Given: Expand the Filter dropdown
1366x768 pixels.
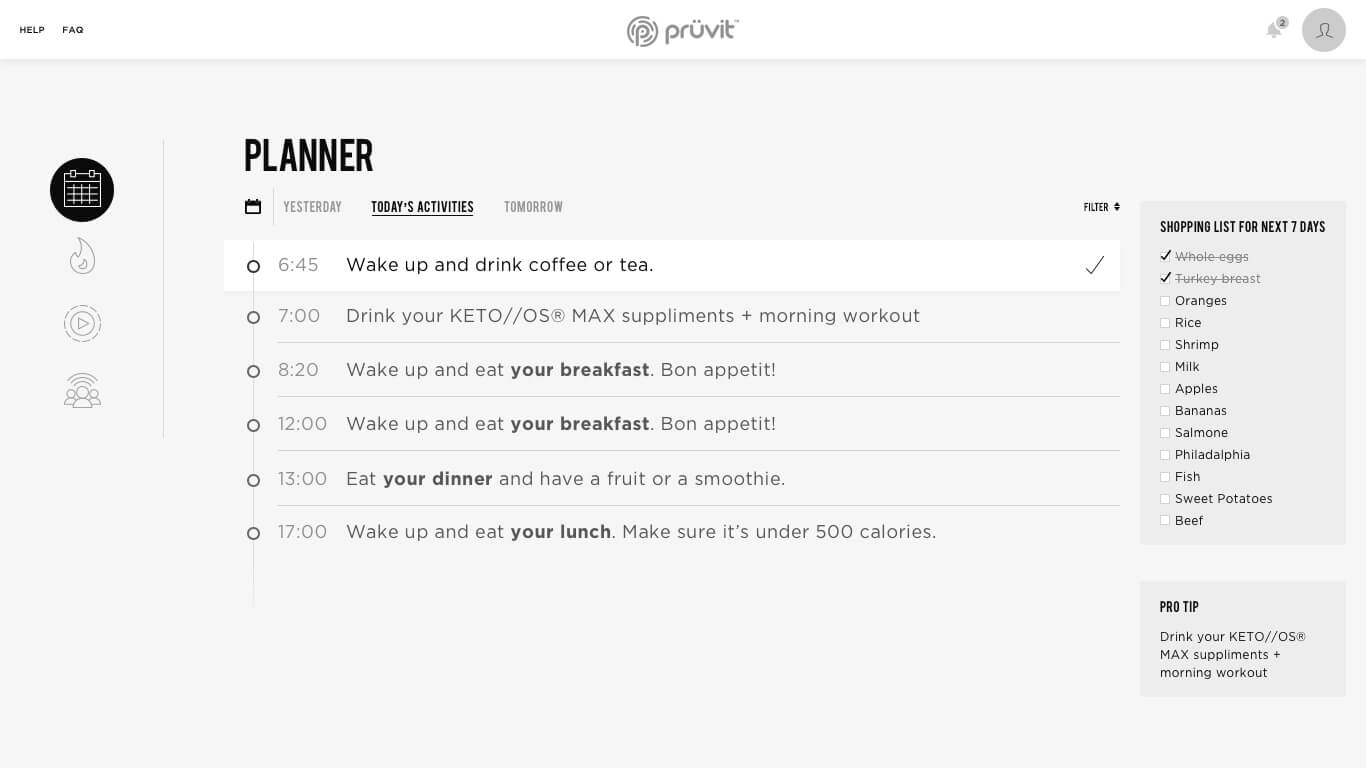Looking at the screenshot, I should click(x=1102, y=207).
